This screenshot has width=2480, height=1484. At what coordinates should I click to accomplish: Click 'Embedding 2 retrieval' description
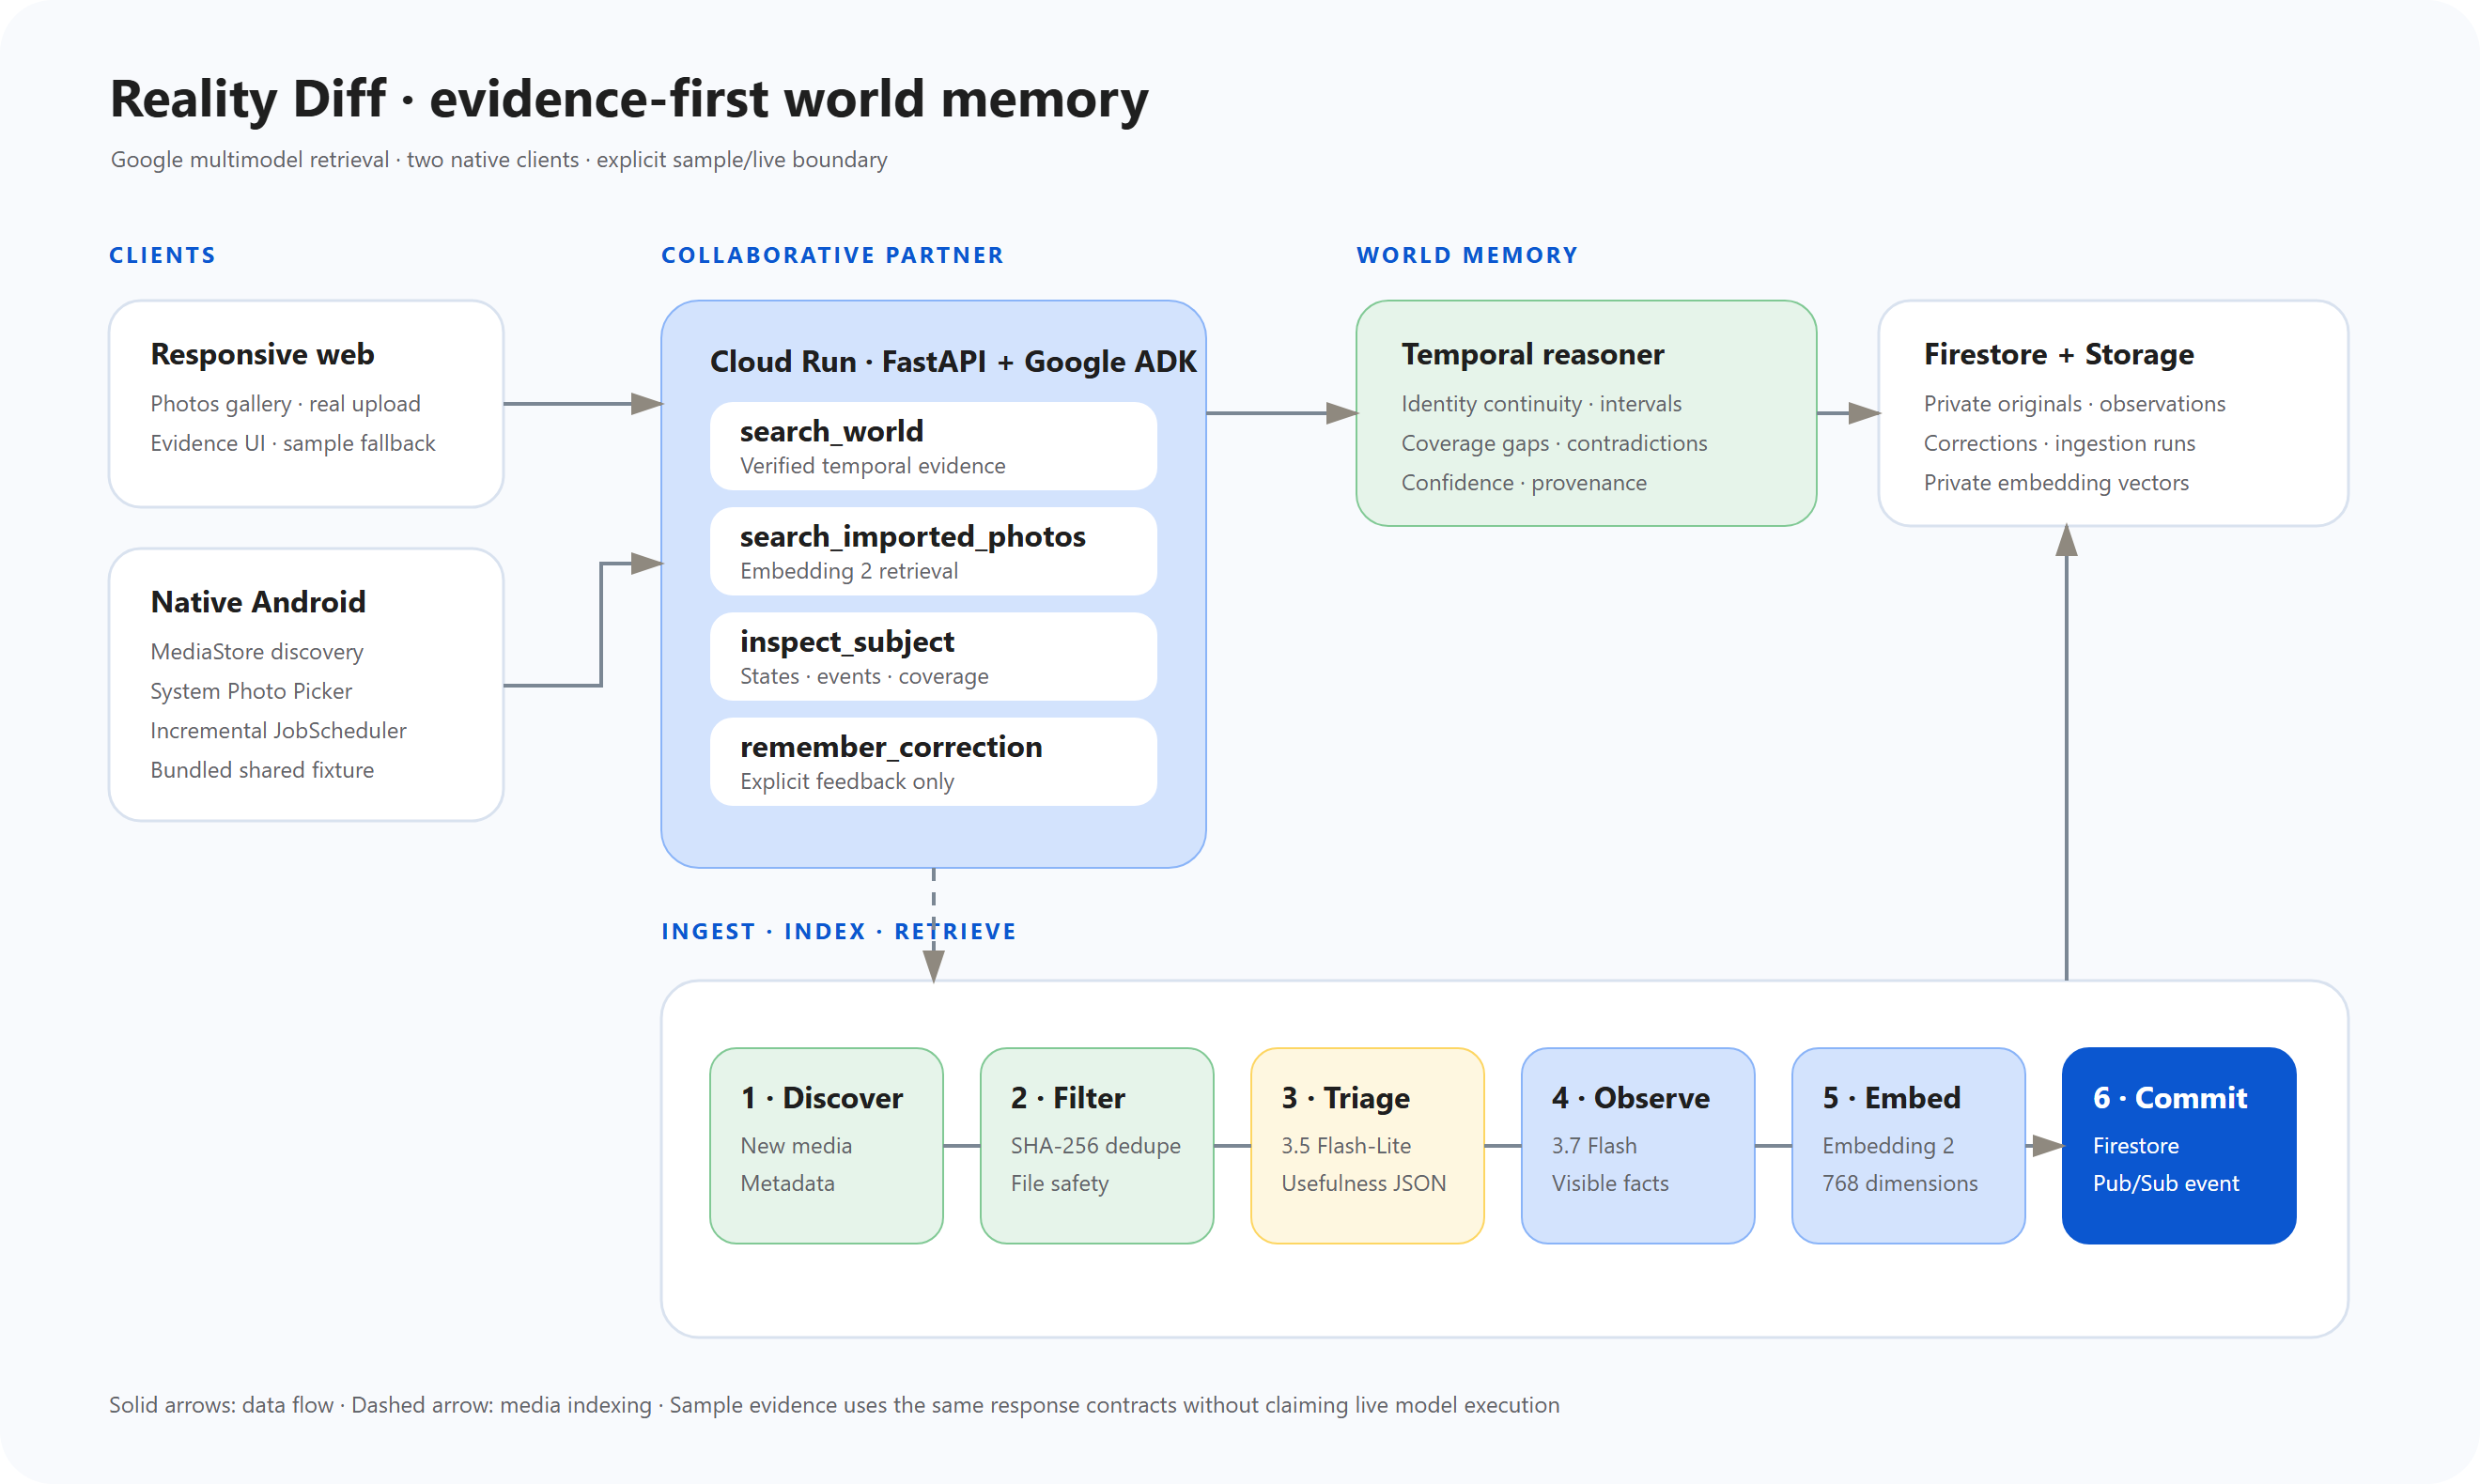(x=849, y=571)
